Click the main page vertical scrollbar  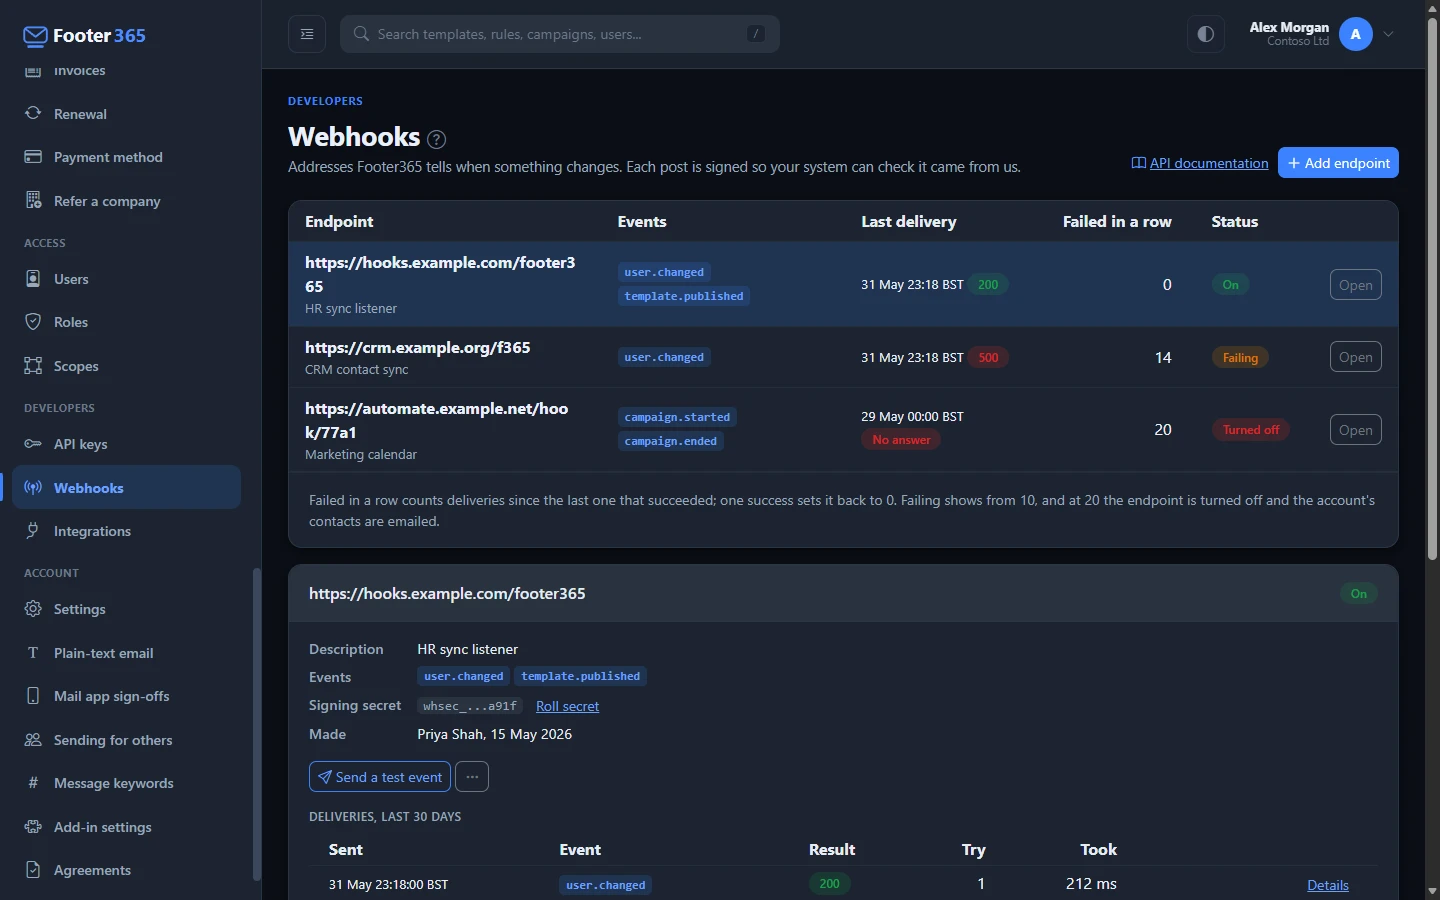tap(1432, 290)
